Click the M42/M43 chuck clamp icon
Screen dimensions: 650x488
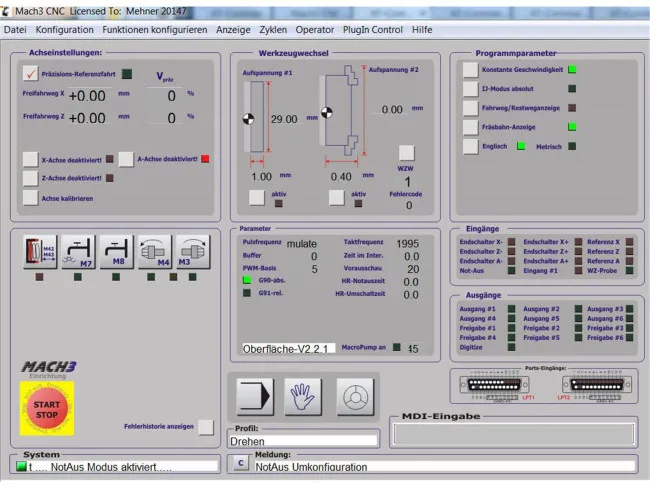click(x=40, y=252)
